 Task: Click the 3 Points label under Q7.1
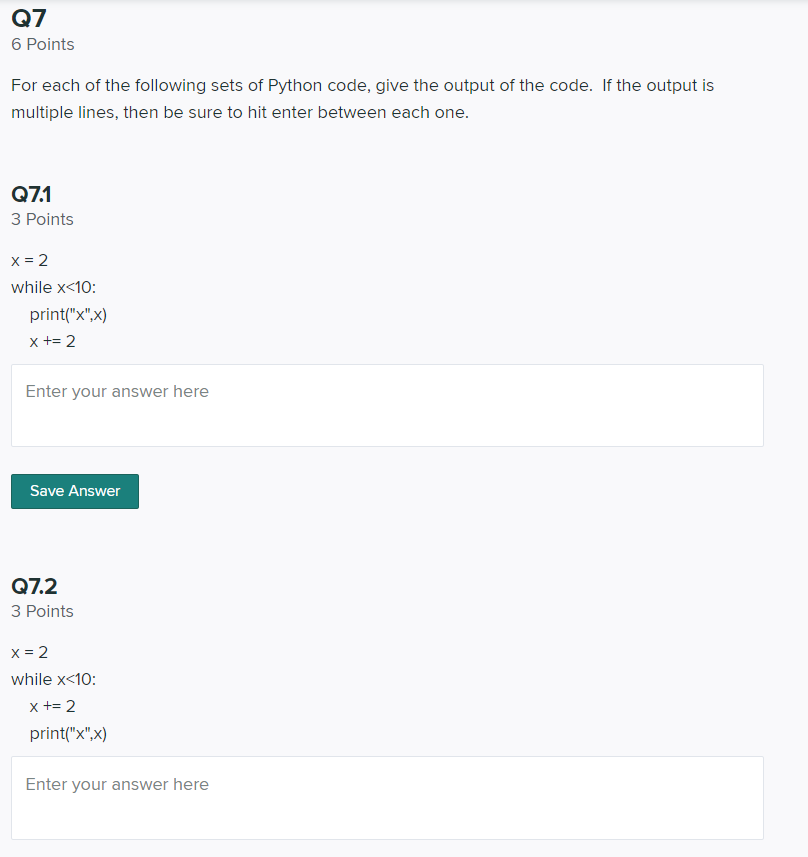coord(42,219)
